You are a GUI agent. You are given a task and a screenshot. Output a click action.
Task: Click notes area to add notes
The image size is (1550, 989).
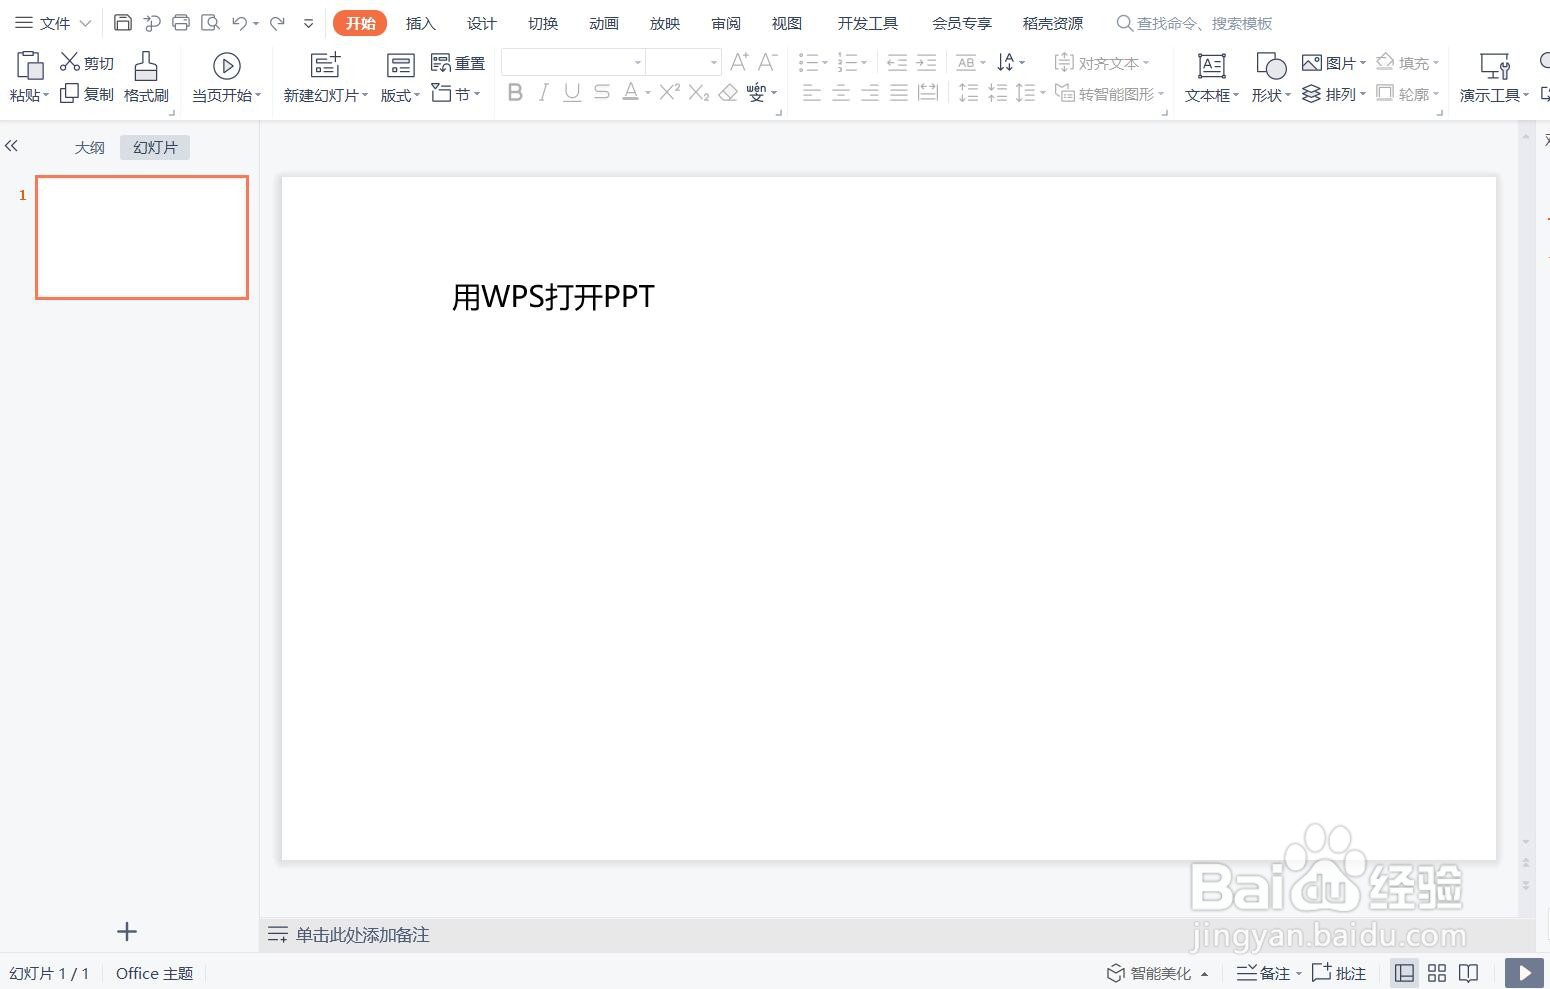(x=362, y=935)
